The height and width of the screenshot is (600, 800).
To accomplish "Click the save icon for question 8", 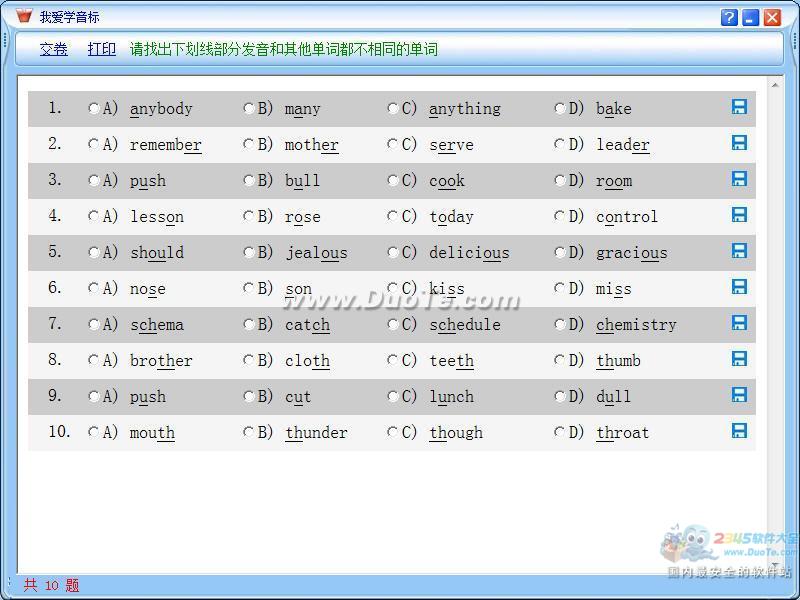I will pos(739,358).
